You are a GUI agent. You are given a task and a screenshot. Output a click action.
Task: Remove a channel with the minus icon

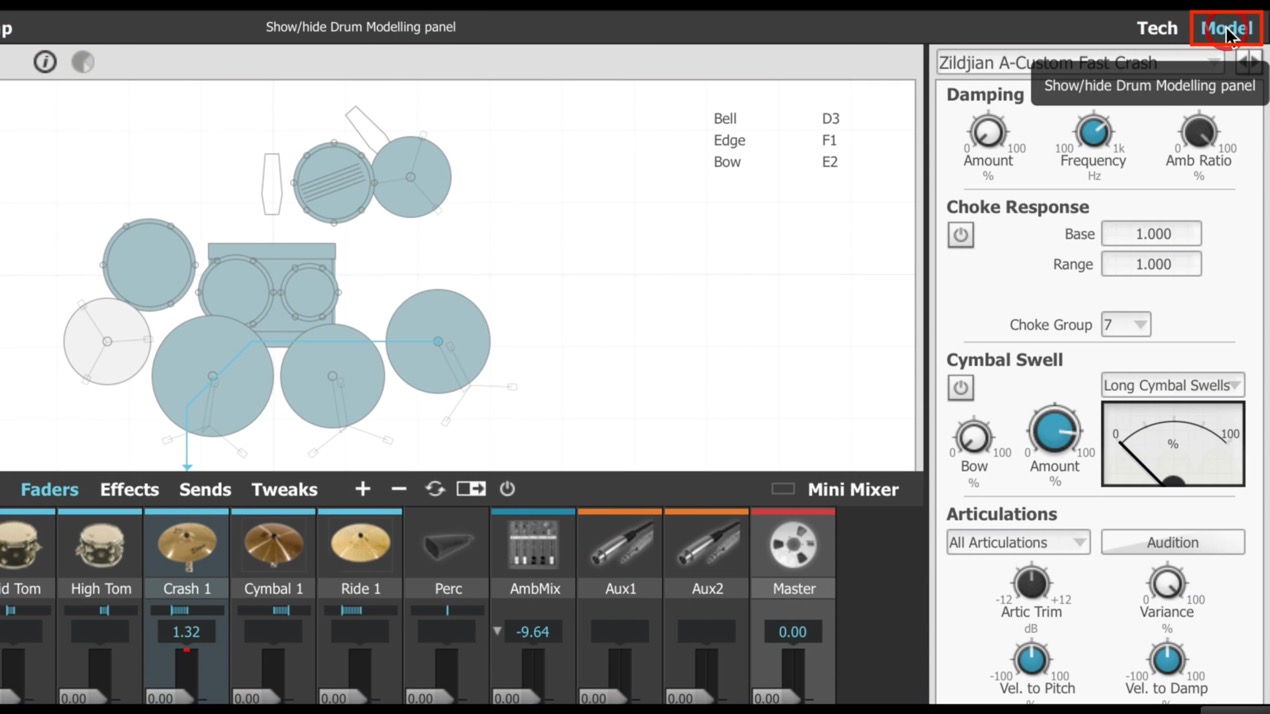399,489
